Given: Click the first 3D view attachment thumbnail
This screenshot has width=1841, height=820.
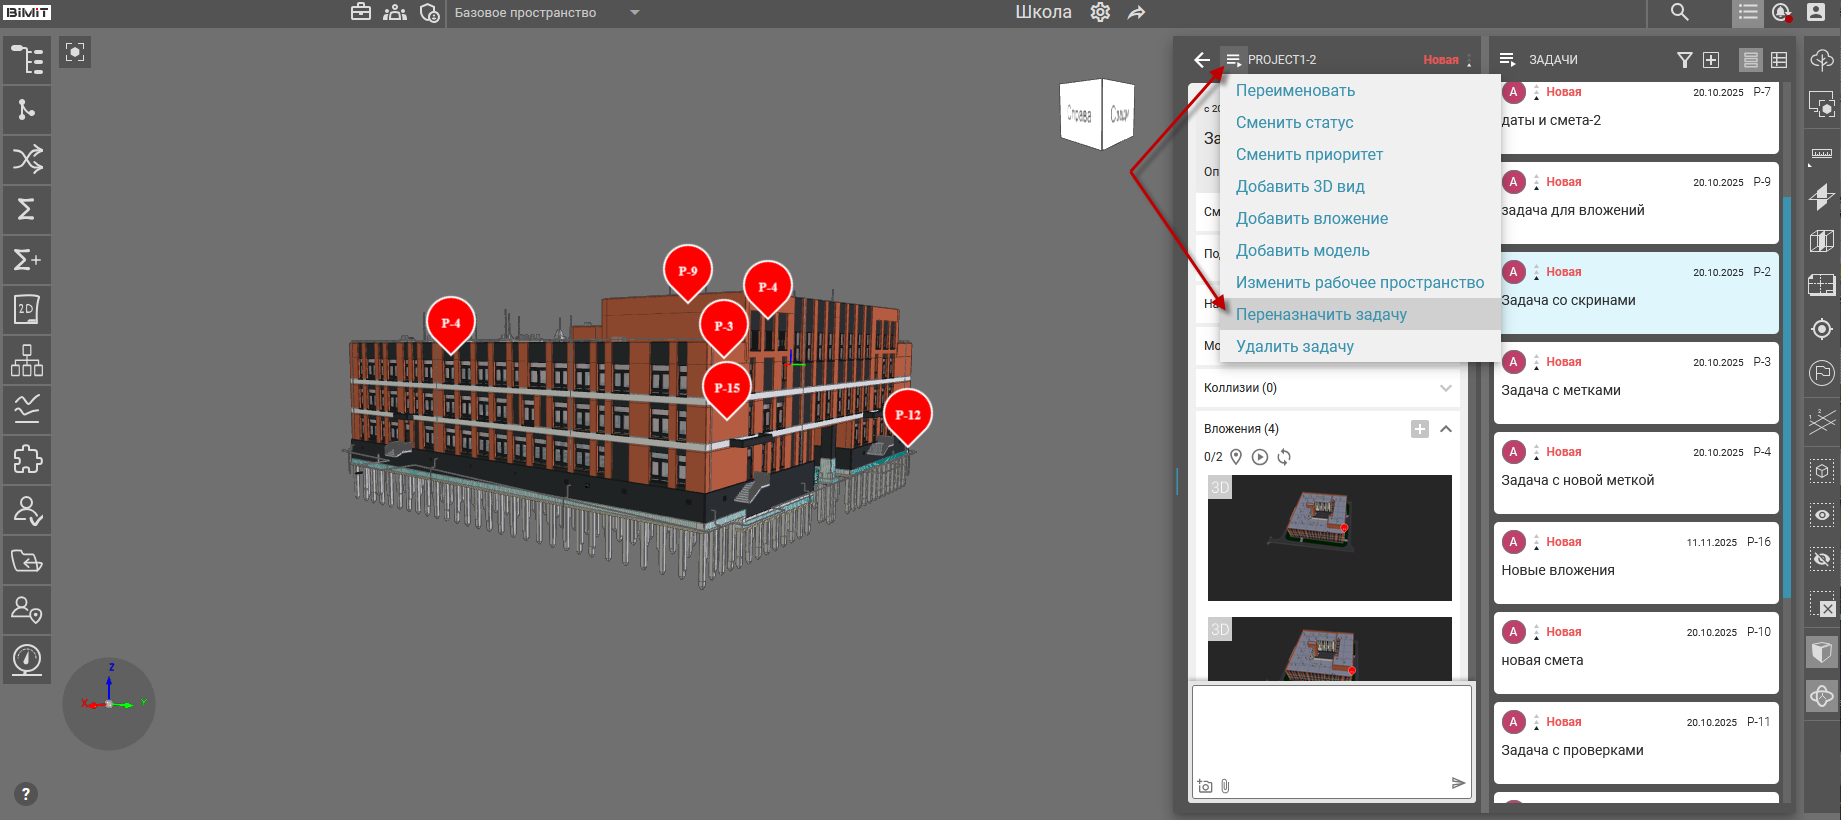Looking at the screenshot, I should pyautogui.click(x=1329, y=538).
